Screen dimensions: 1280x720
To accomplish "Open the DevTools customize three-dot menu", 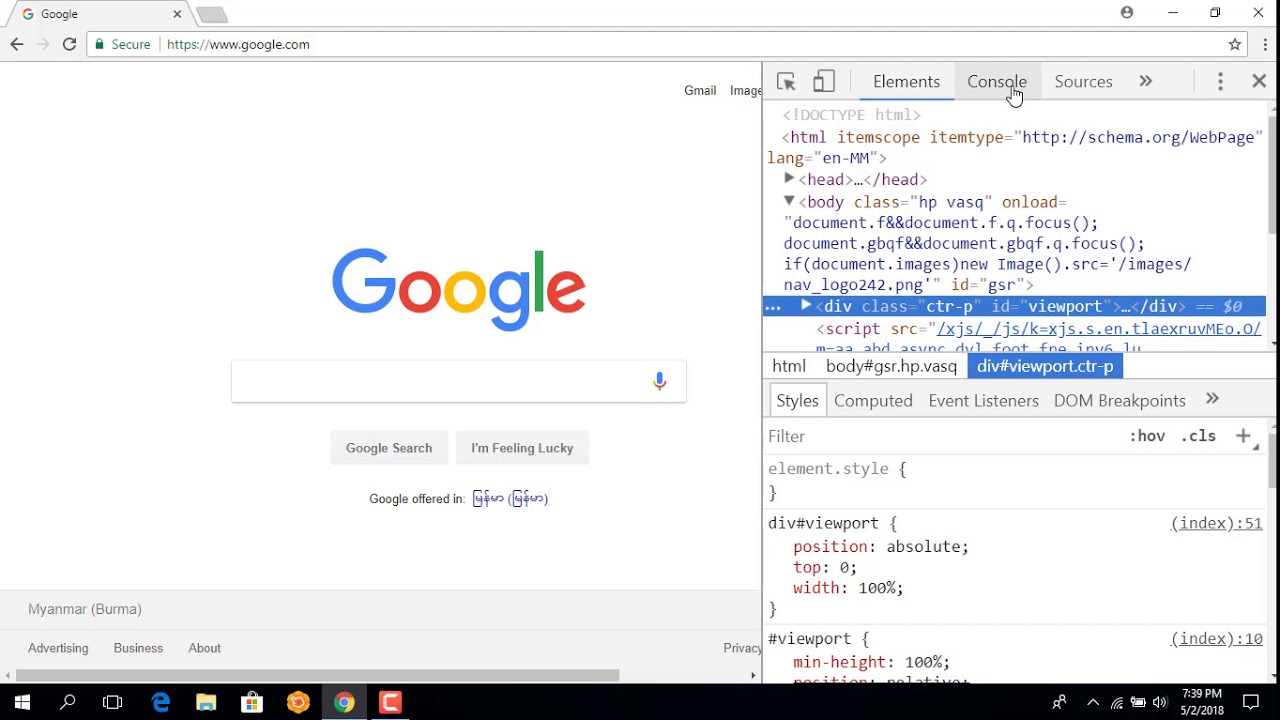I will coord(1220,82).
